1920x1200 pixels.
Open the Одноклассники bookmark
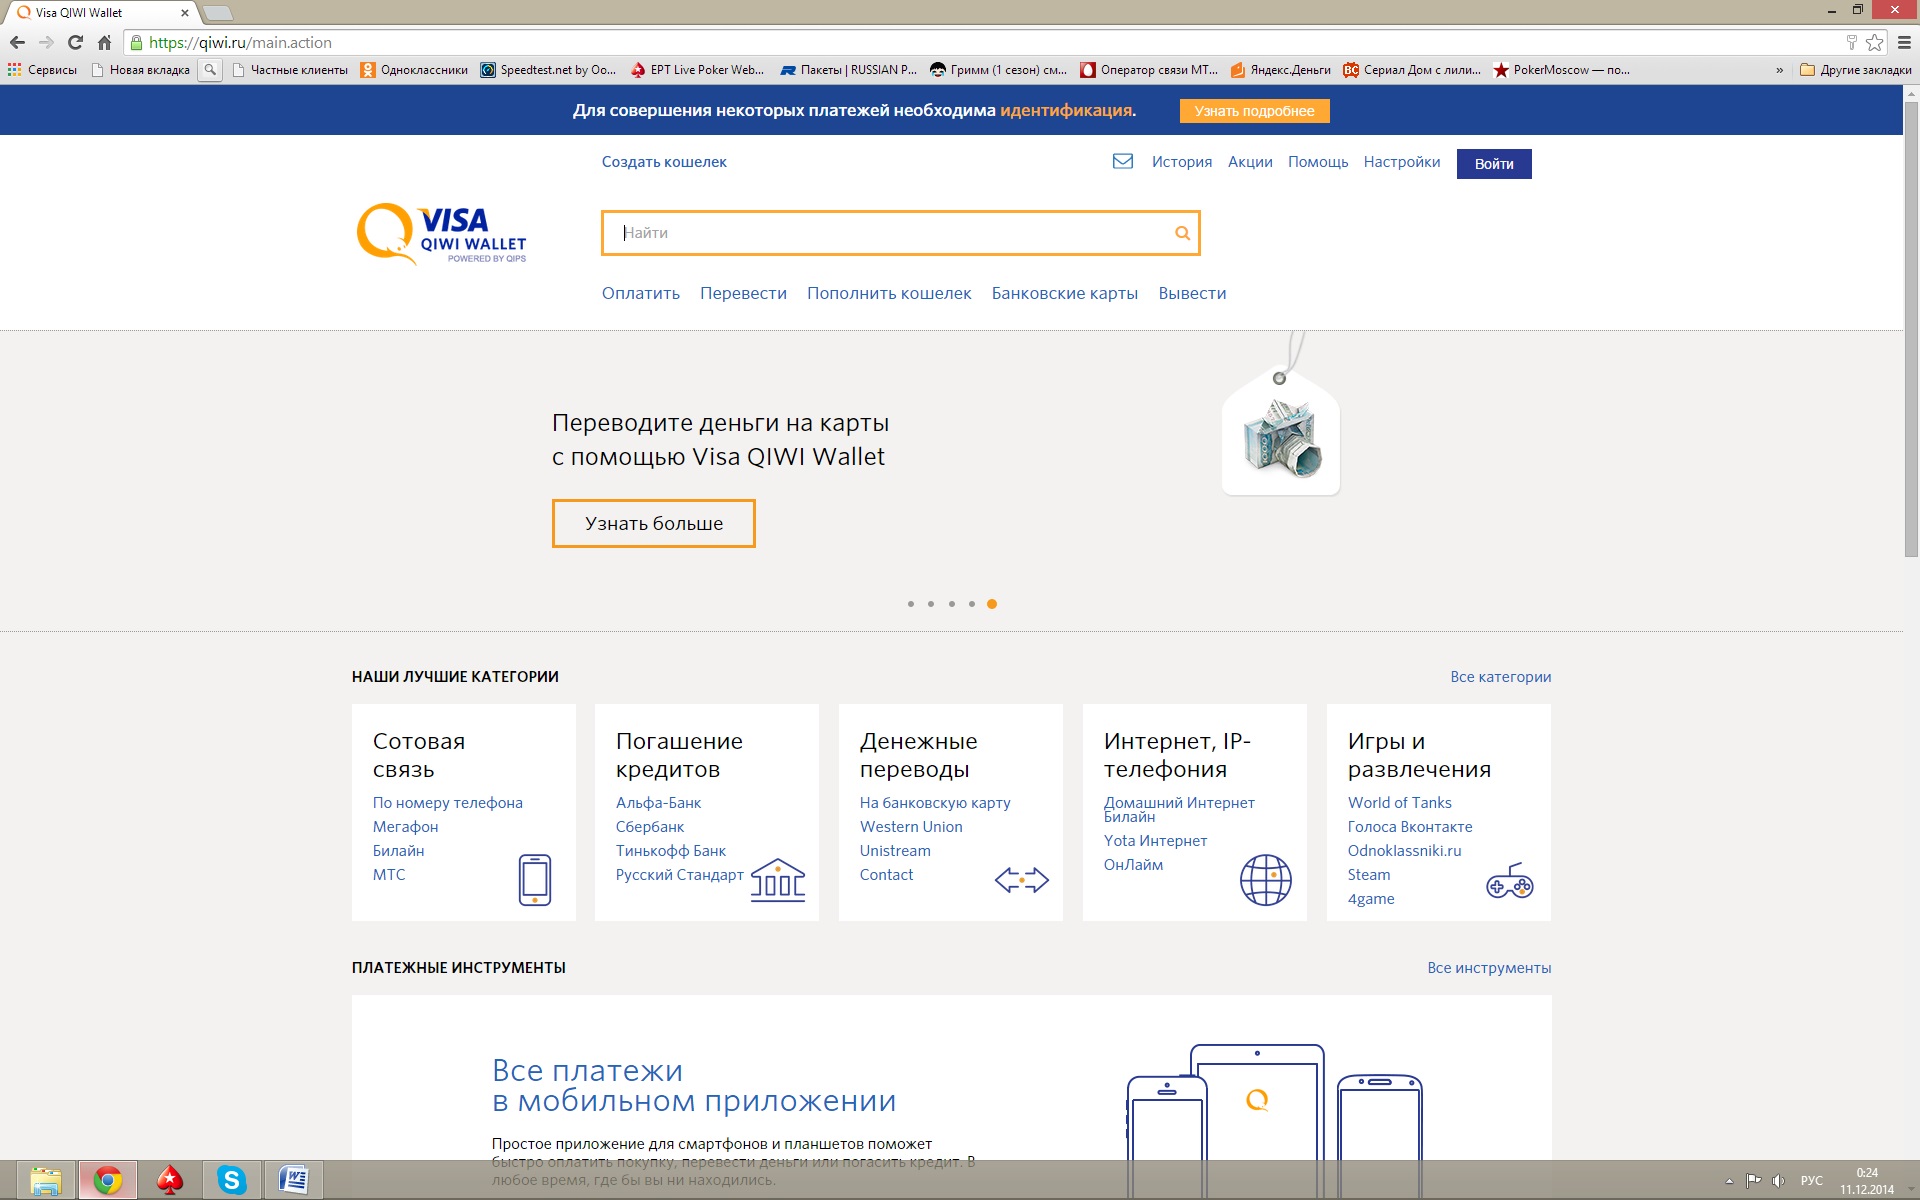click(x=414, y=70)
